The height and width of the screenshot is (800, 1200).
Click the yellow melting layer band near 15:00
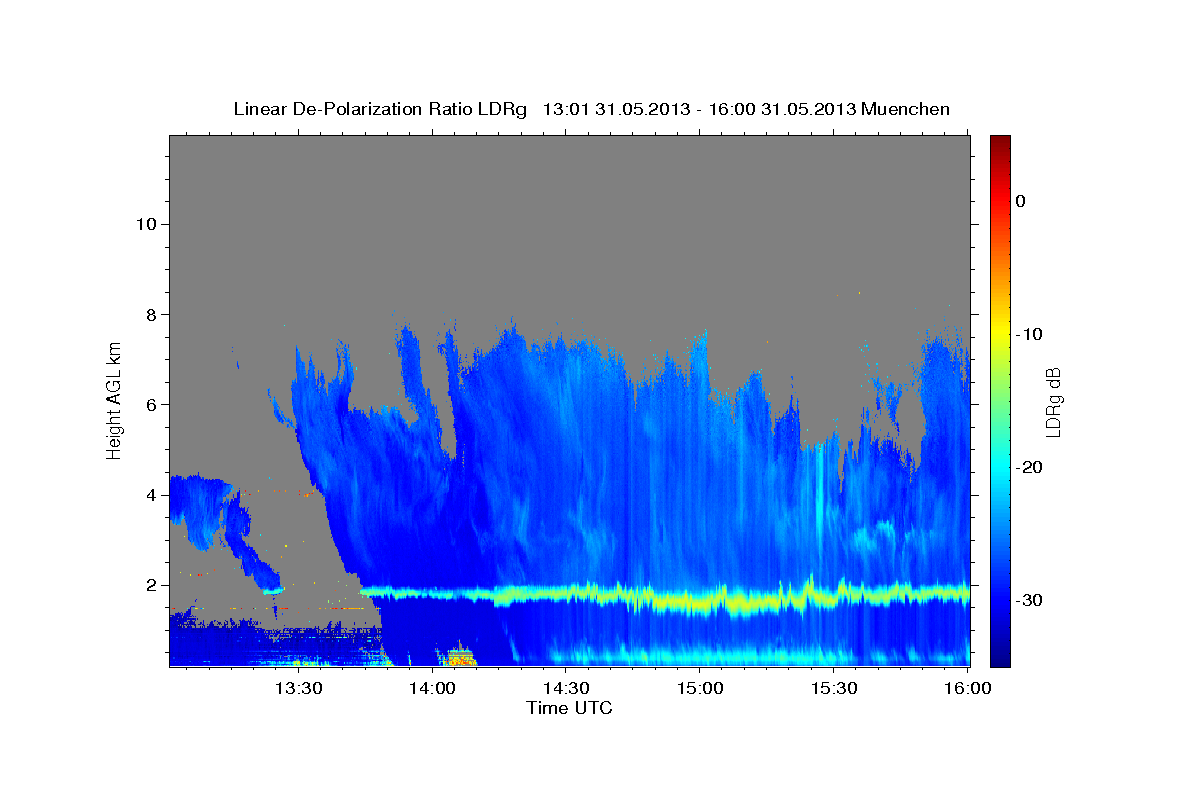tap(700, 603)
